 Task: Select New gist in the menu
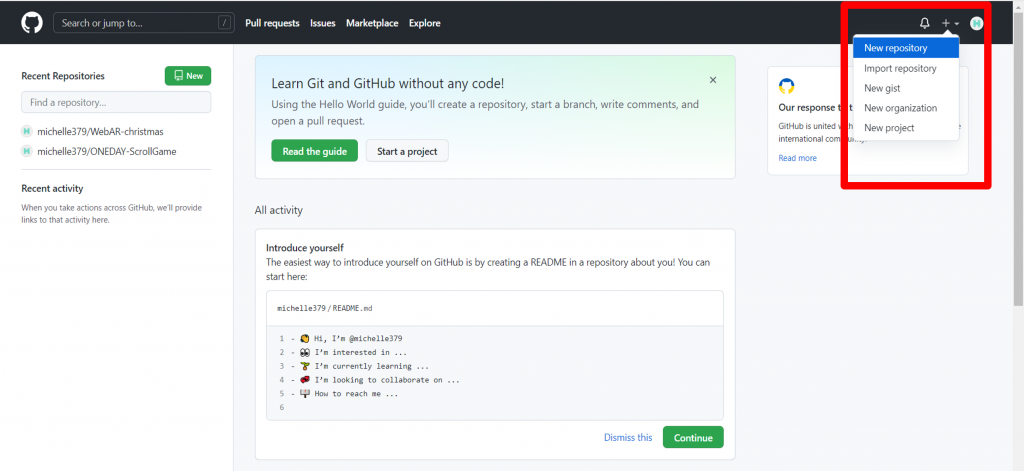click(906, 88)
